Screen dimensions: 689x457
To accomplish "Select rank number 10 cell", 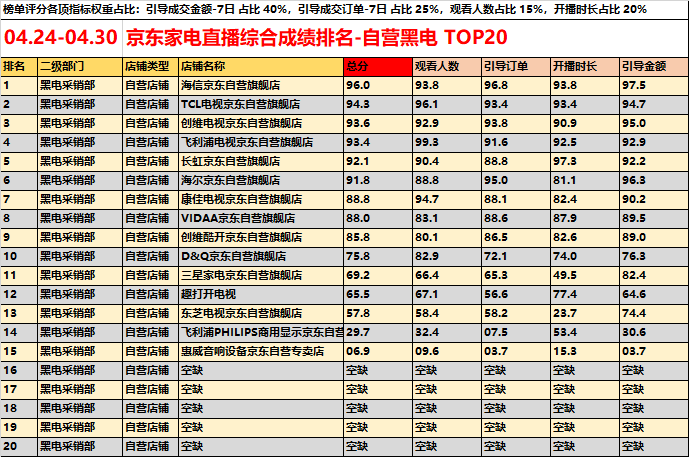I will (19, 256).
